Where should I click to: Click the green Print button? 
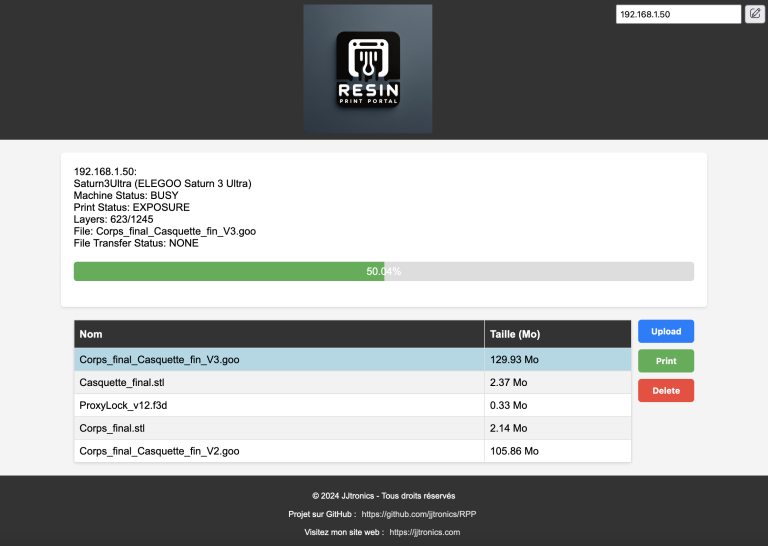[666, 361]
